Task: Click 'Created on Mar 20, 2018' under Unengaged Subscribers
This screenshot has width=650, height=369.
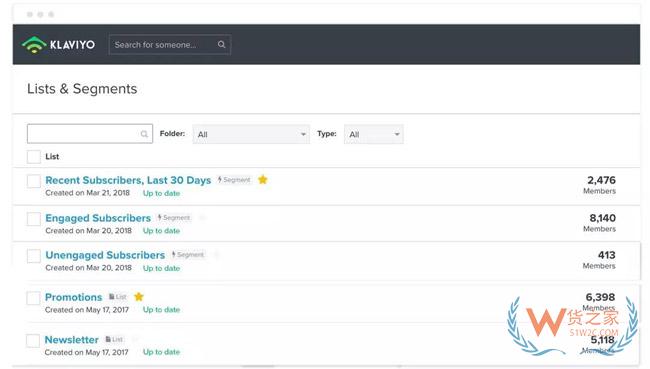Action: click(88, 268)
